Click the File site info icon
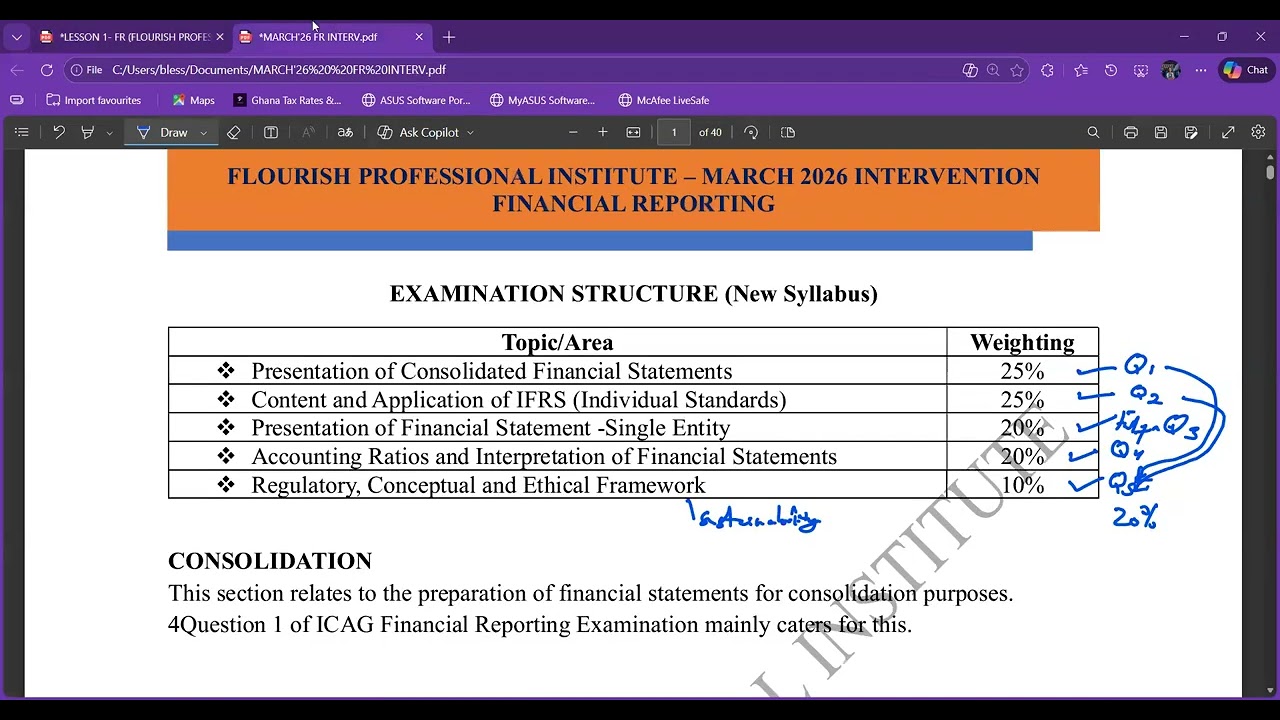Image resolution: width=1280 pixels, height=720 pixels. 86,70
